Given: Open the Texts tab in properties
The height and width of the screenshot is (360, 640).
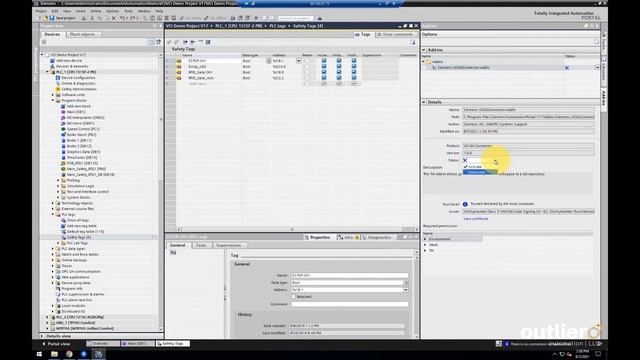Looking at the screenshot, I should coord(201,245).
